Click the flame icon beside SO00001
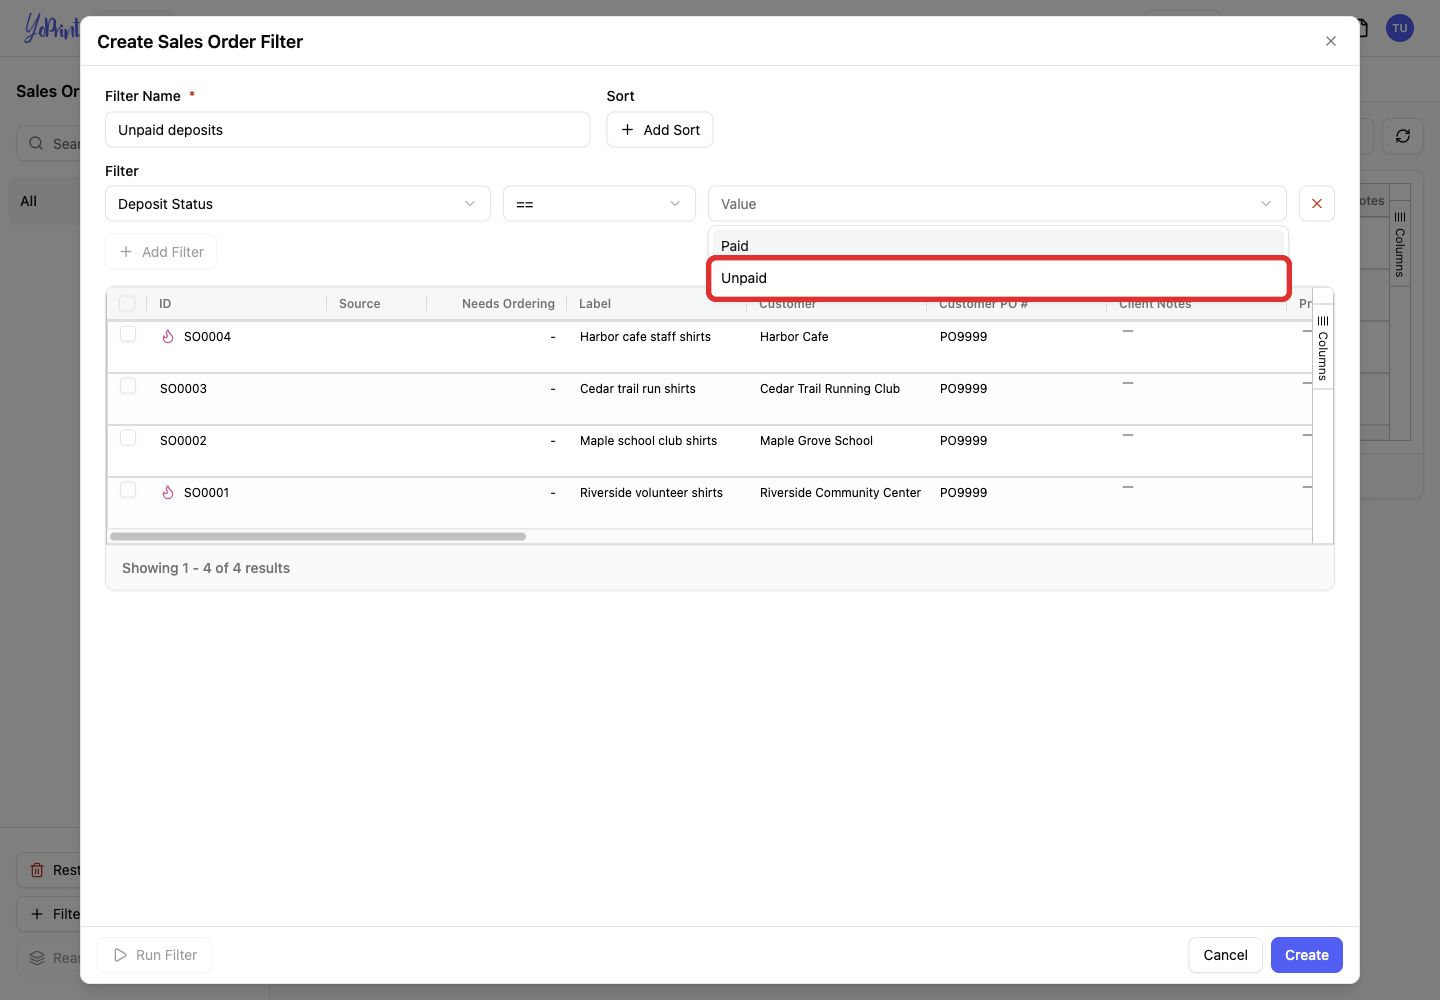Screen dimensions: 1440x1000 click(x=168, y=493)
